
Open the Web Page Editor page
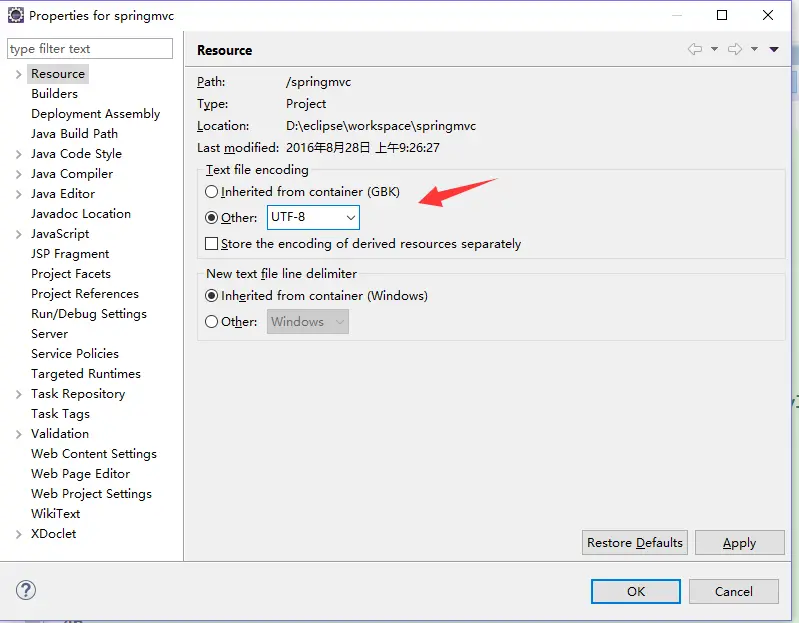[x=81, y=474]
